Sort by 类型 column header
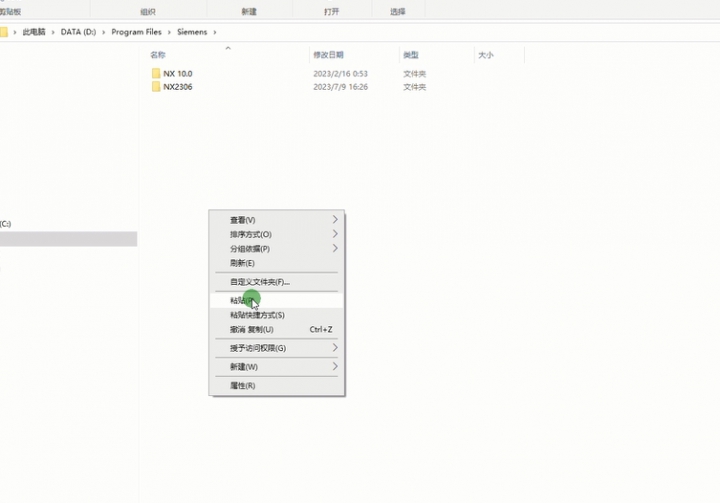 (411, 55)
